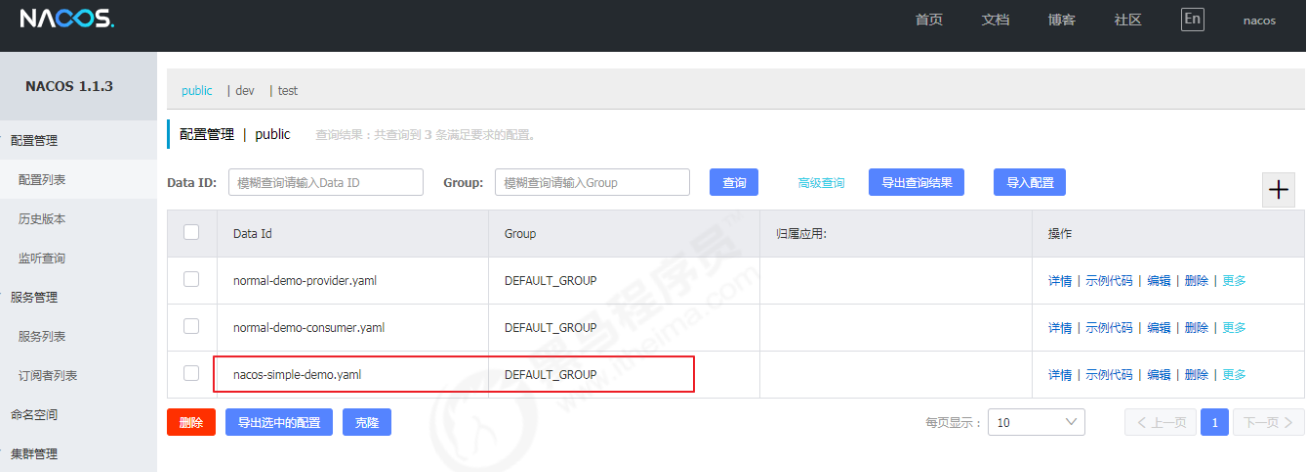The image size is (1308, 472).
Task: Click the 导入配置 button
Action: [x=1030, y=182]
